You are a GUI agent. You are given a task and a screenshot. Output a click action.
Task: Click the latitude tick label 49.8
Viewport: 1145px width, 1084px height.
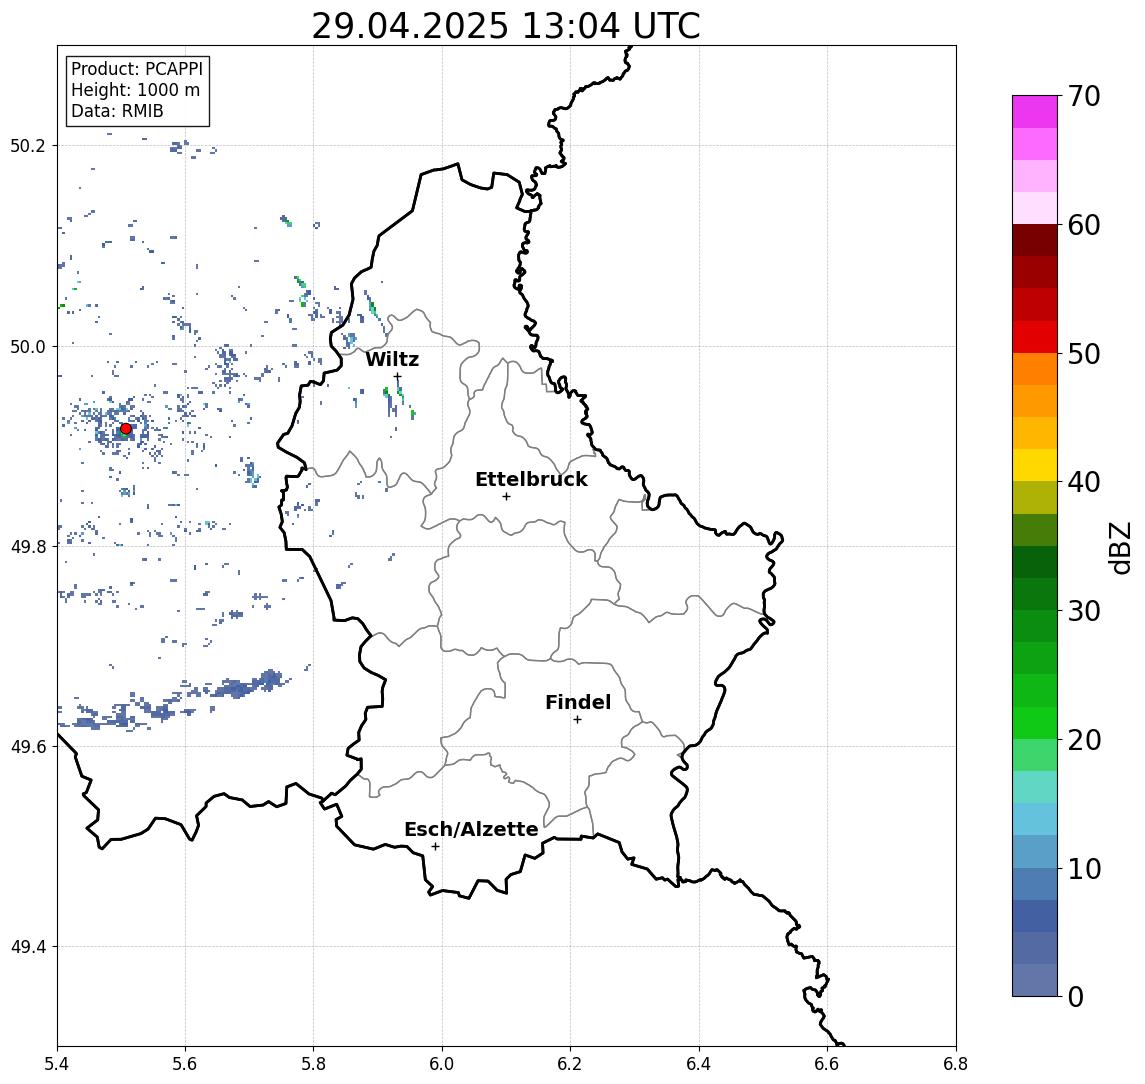point(28,546)
